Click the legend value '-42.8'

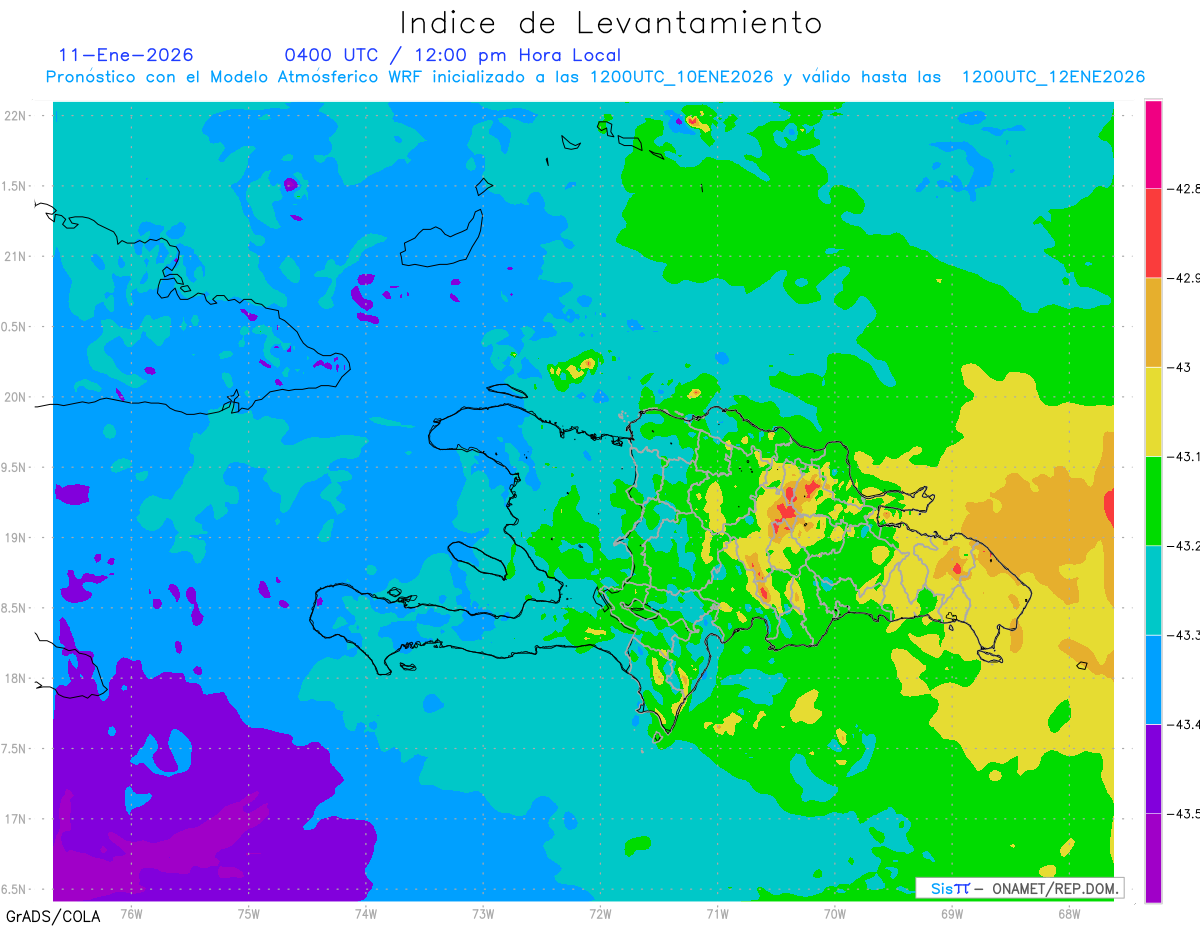(1184, 188)
